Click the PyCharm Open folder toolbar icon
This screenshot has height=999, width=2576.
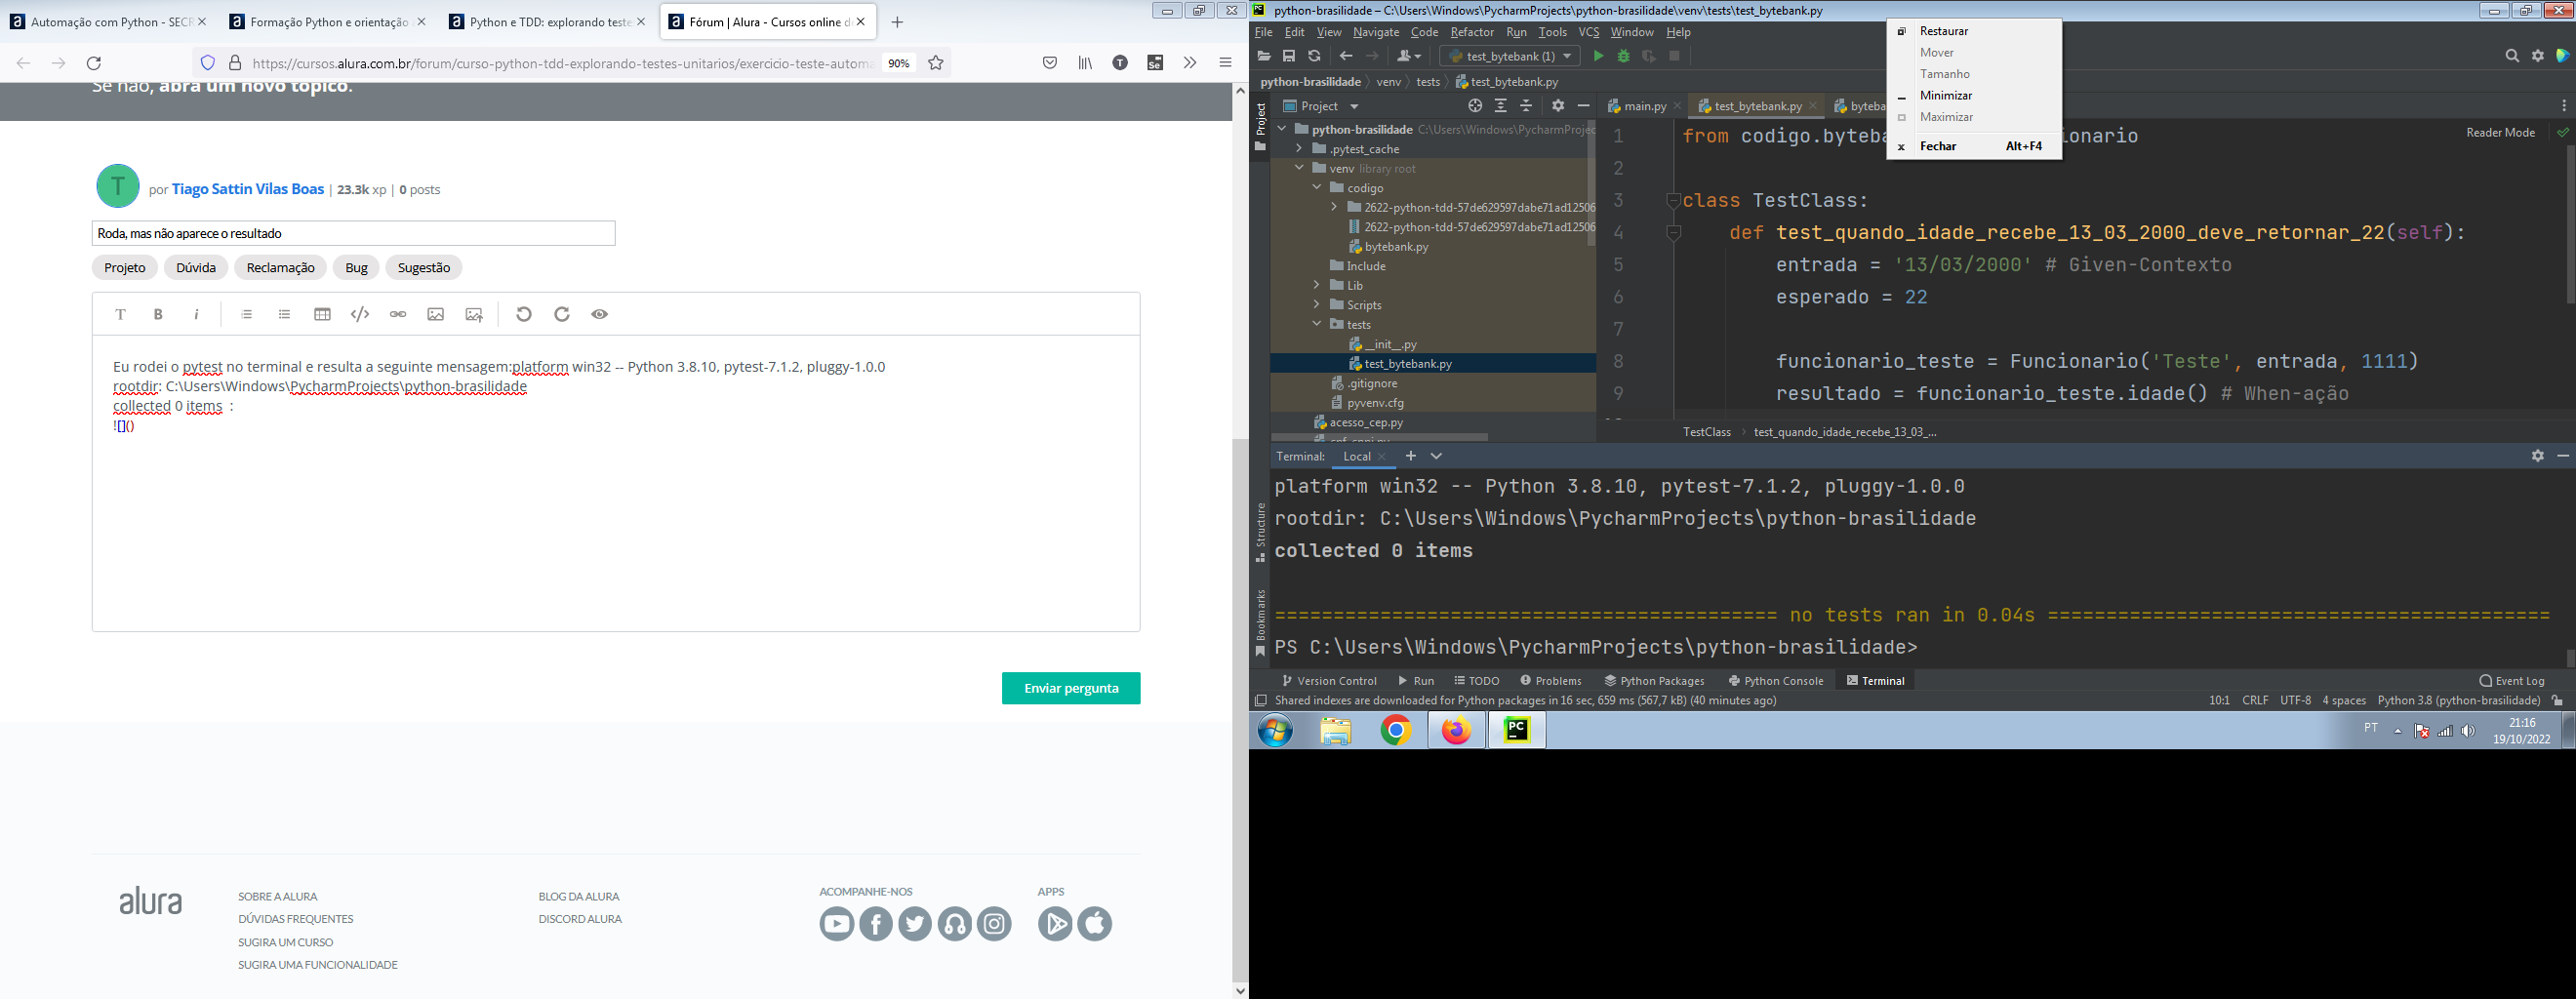tap(1264, 56)
